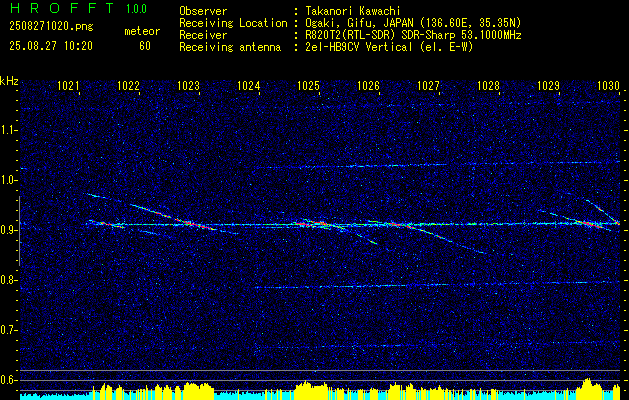Viewport: 629px width, 400px height.
Task: Click the Observer field label
Action: pyautogui.click(x=203, y=11)
